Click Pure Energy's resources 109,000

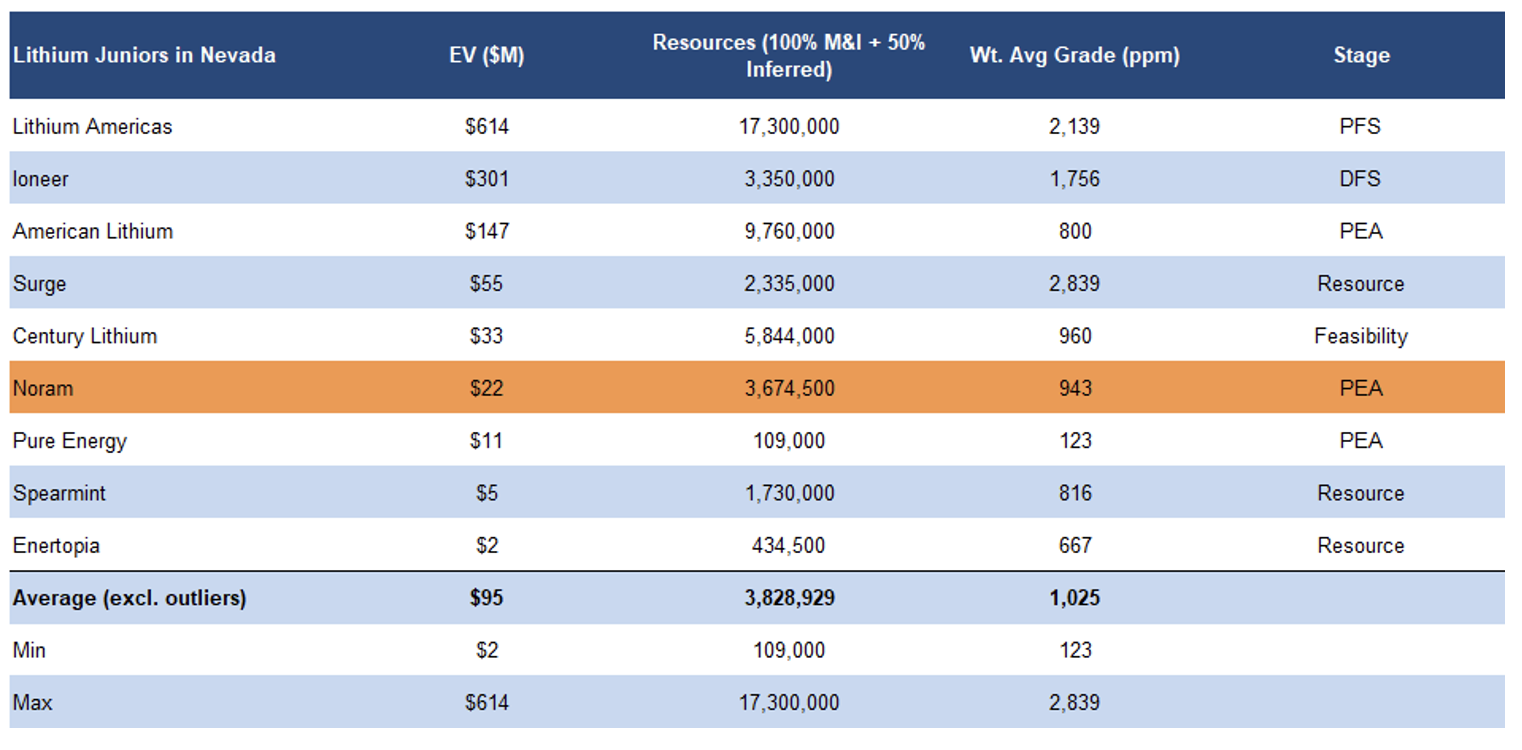pyautogui.click(x=789, y=441)
